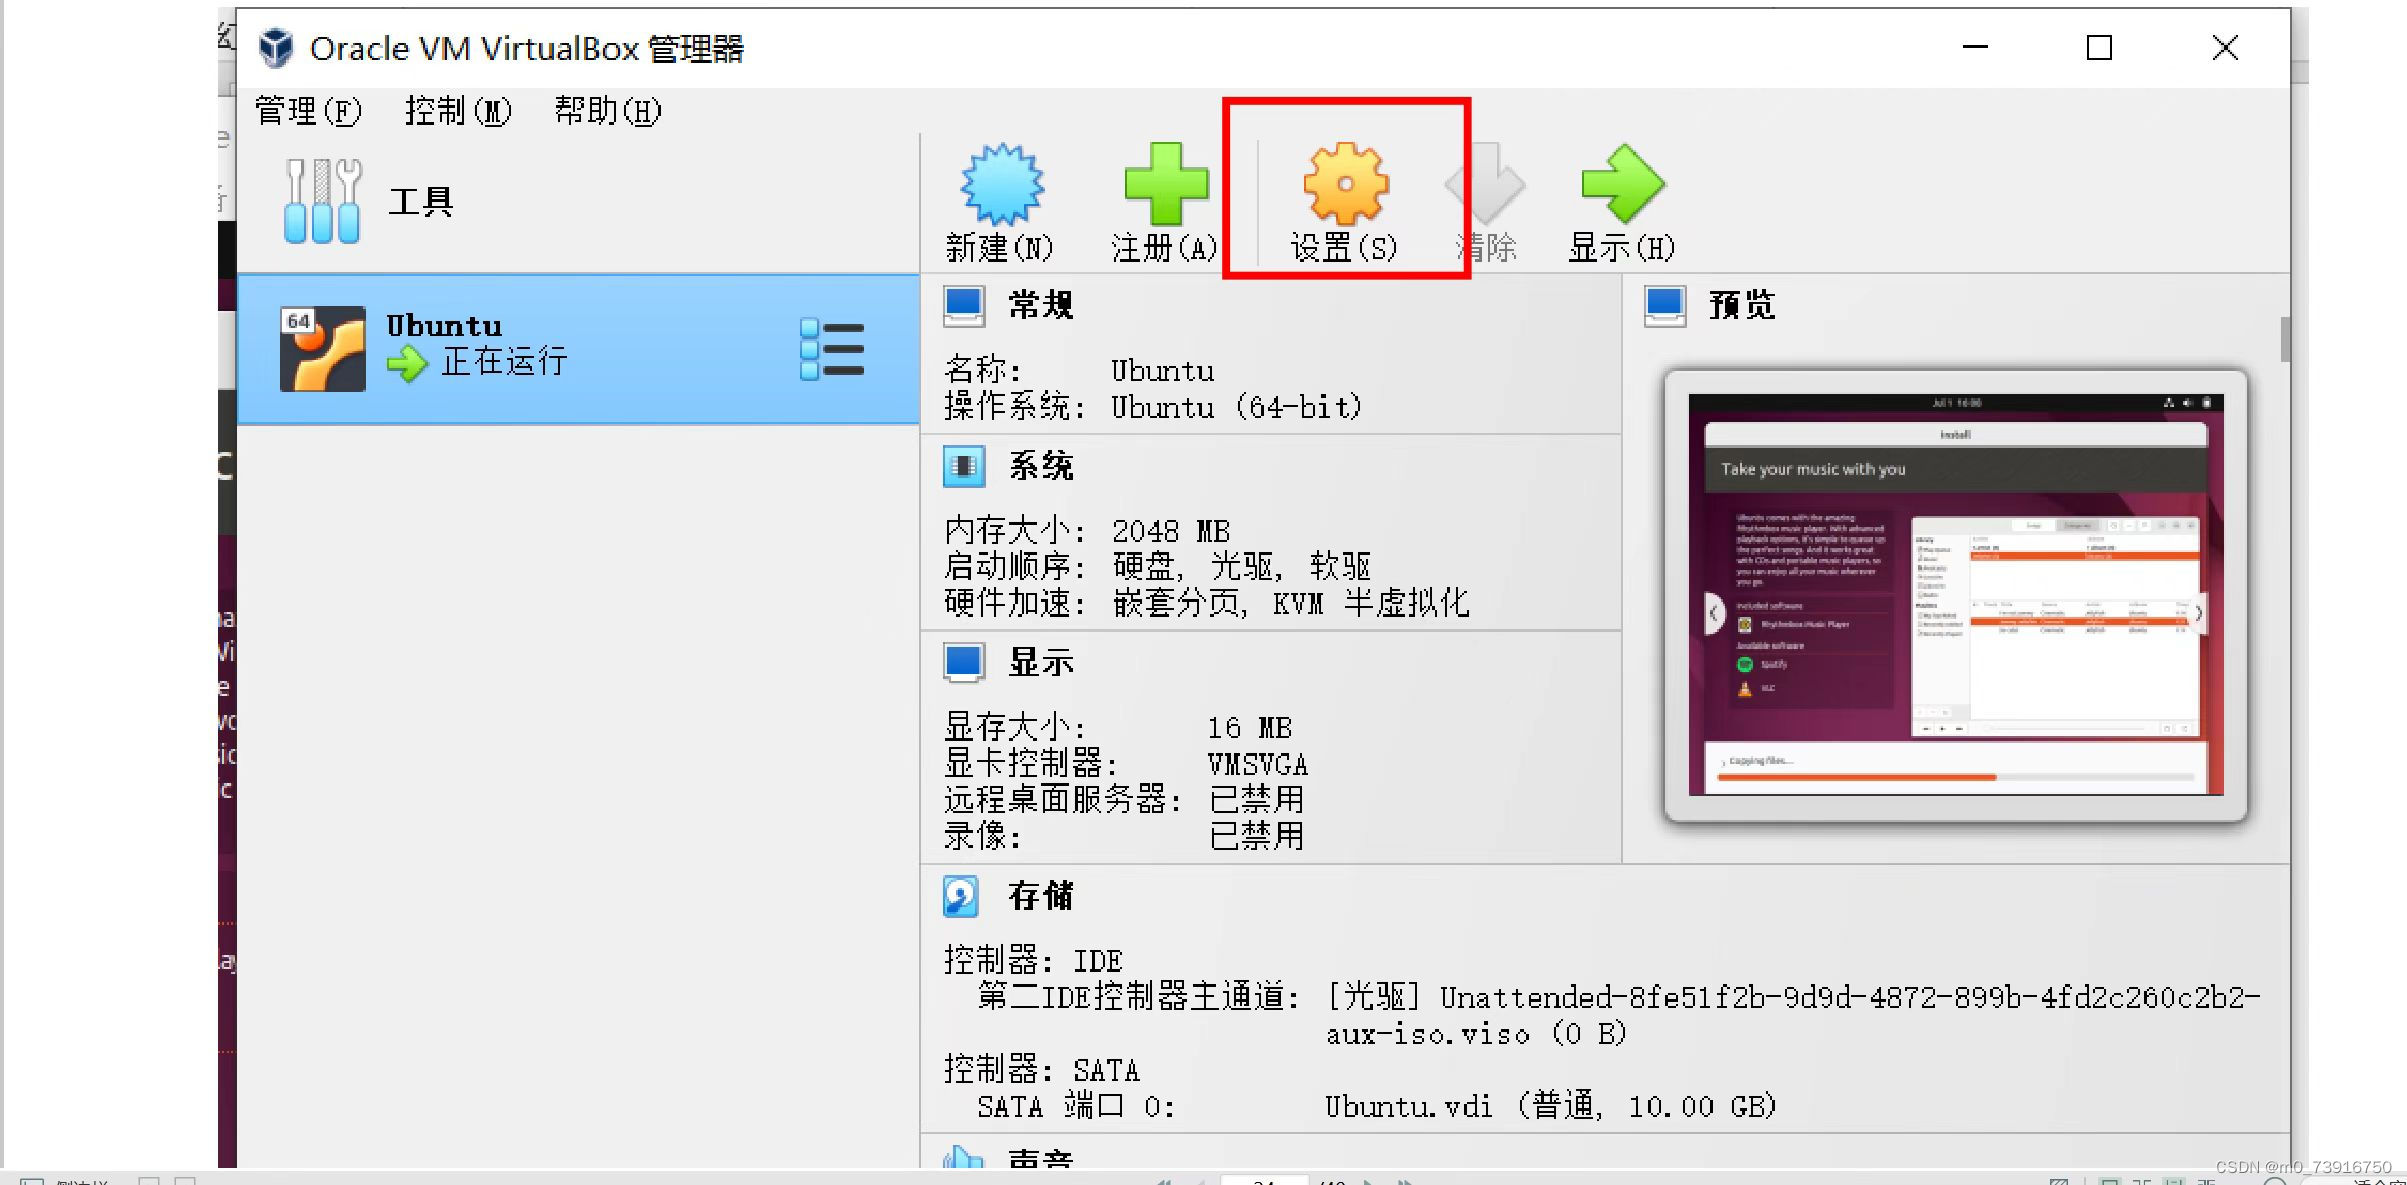The image size is (2407, 1185).
Task: Click the 系统 system section icon
Action: [x=963, y=466]
